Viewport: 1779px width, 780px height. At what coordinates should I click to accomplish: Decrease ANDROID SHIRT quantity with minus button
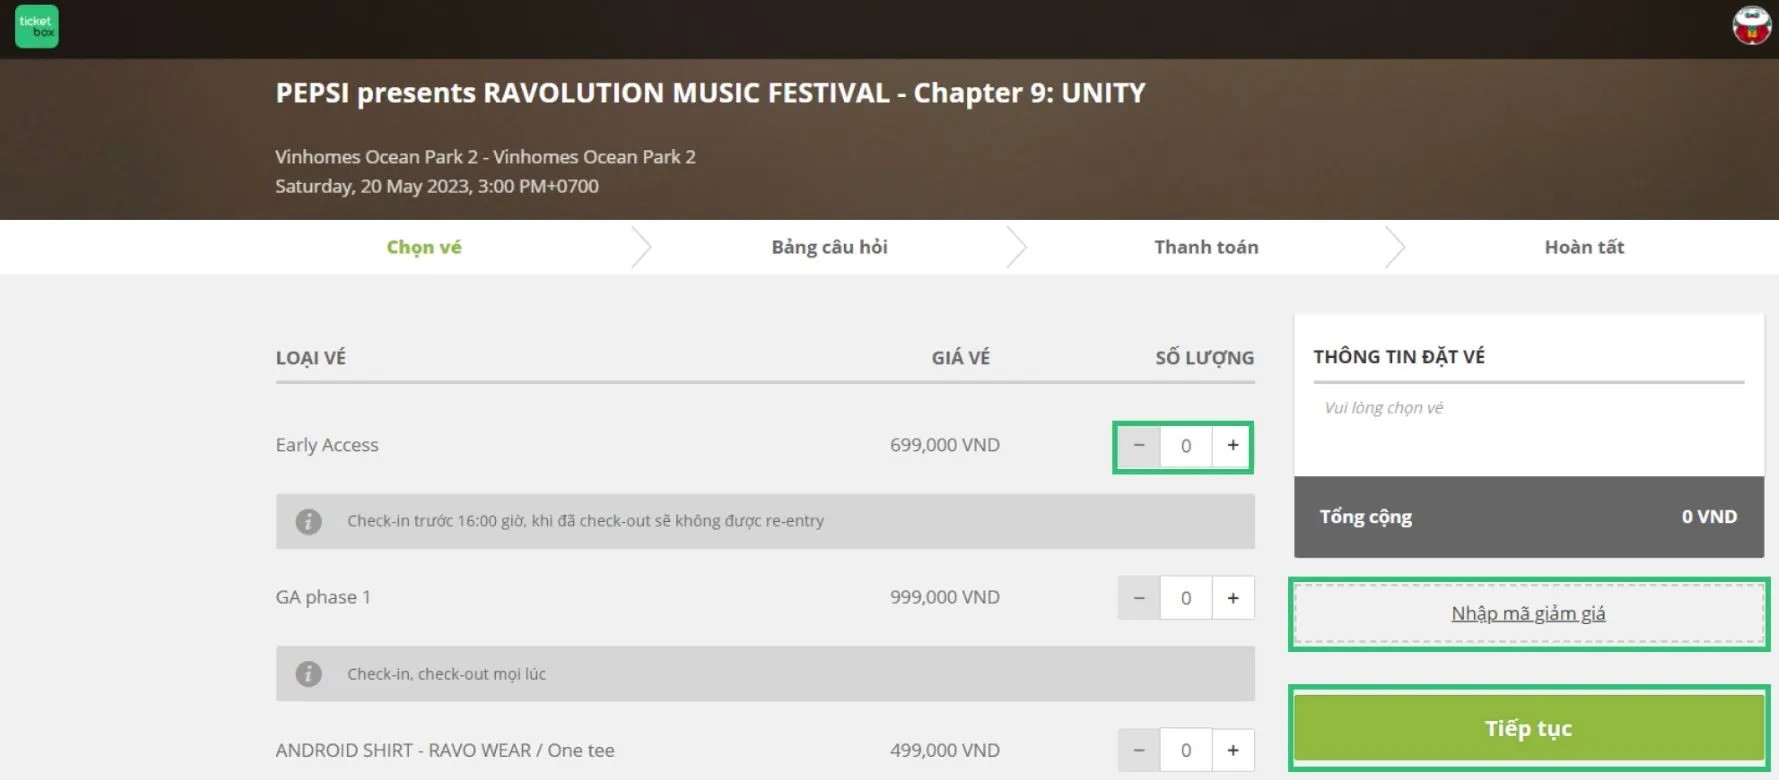pyautogui.click(x=1139, y=749)
